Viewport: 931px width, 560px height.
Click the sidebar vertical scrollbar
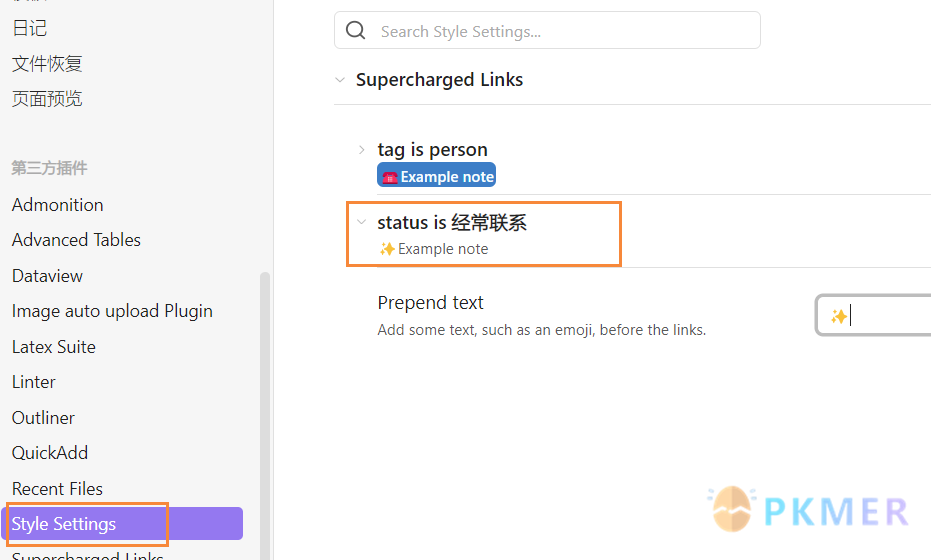(x=265, y=416)
